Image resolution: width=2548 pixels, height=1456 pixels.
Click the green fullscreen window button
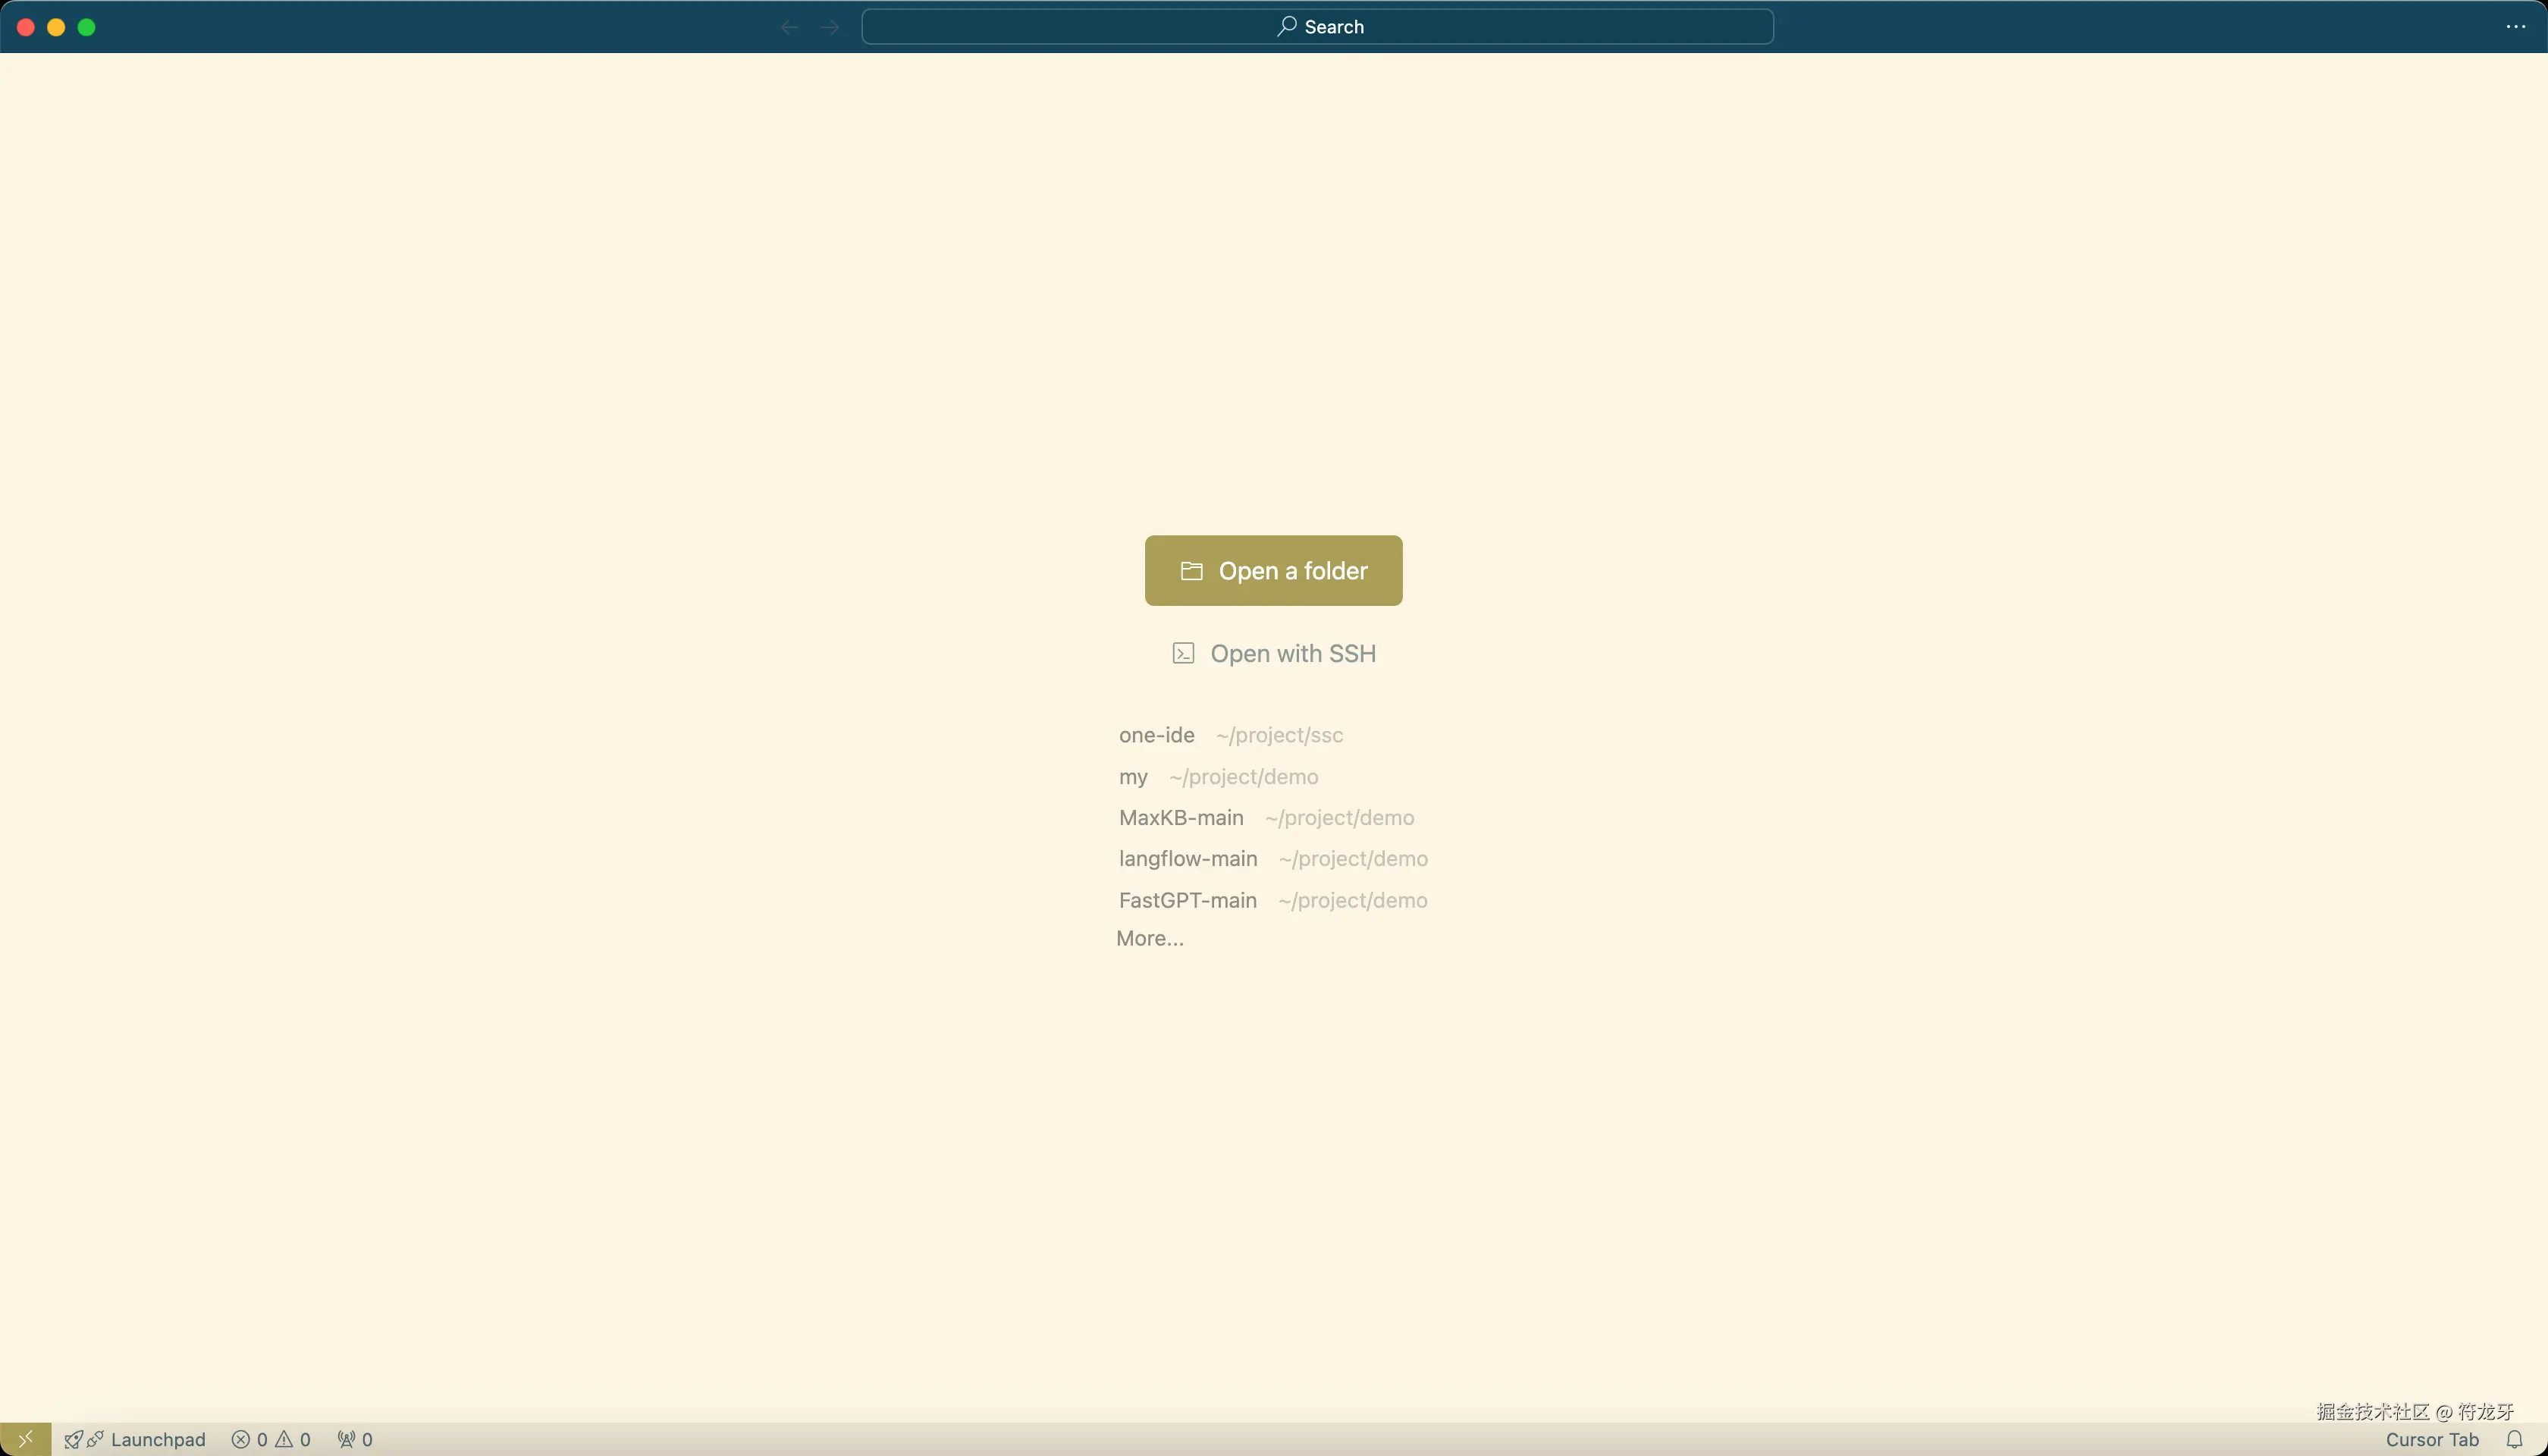87,27
